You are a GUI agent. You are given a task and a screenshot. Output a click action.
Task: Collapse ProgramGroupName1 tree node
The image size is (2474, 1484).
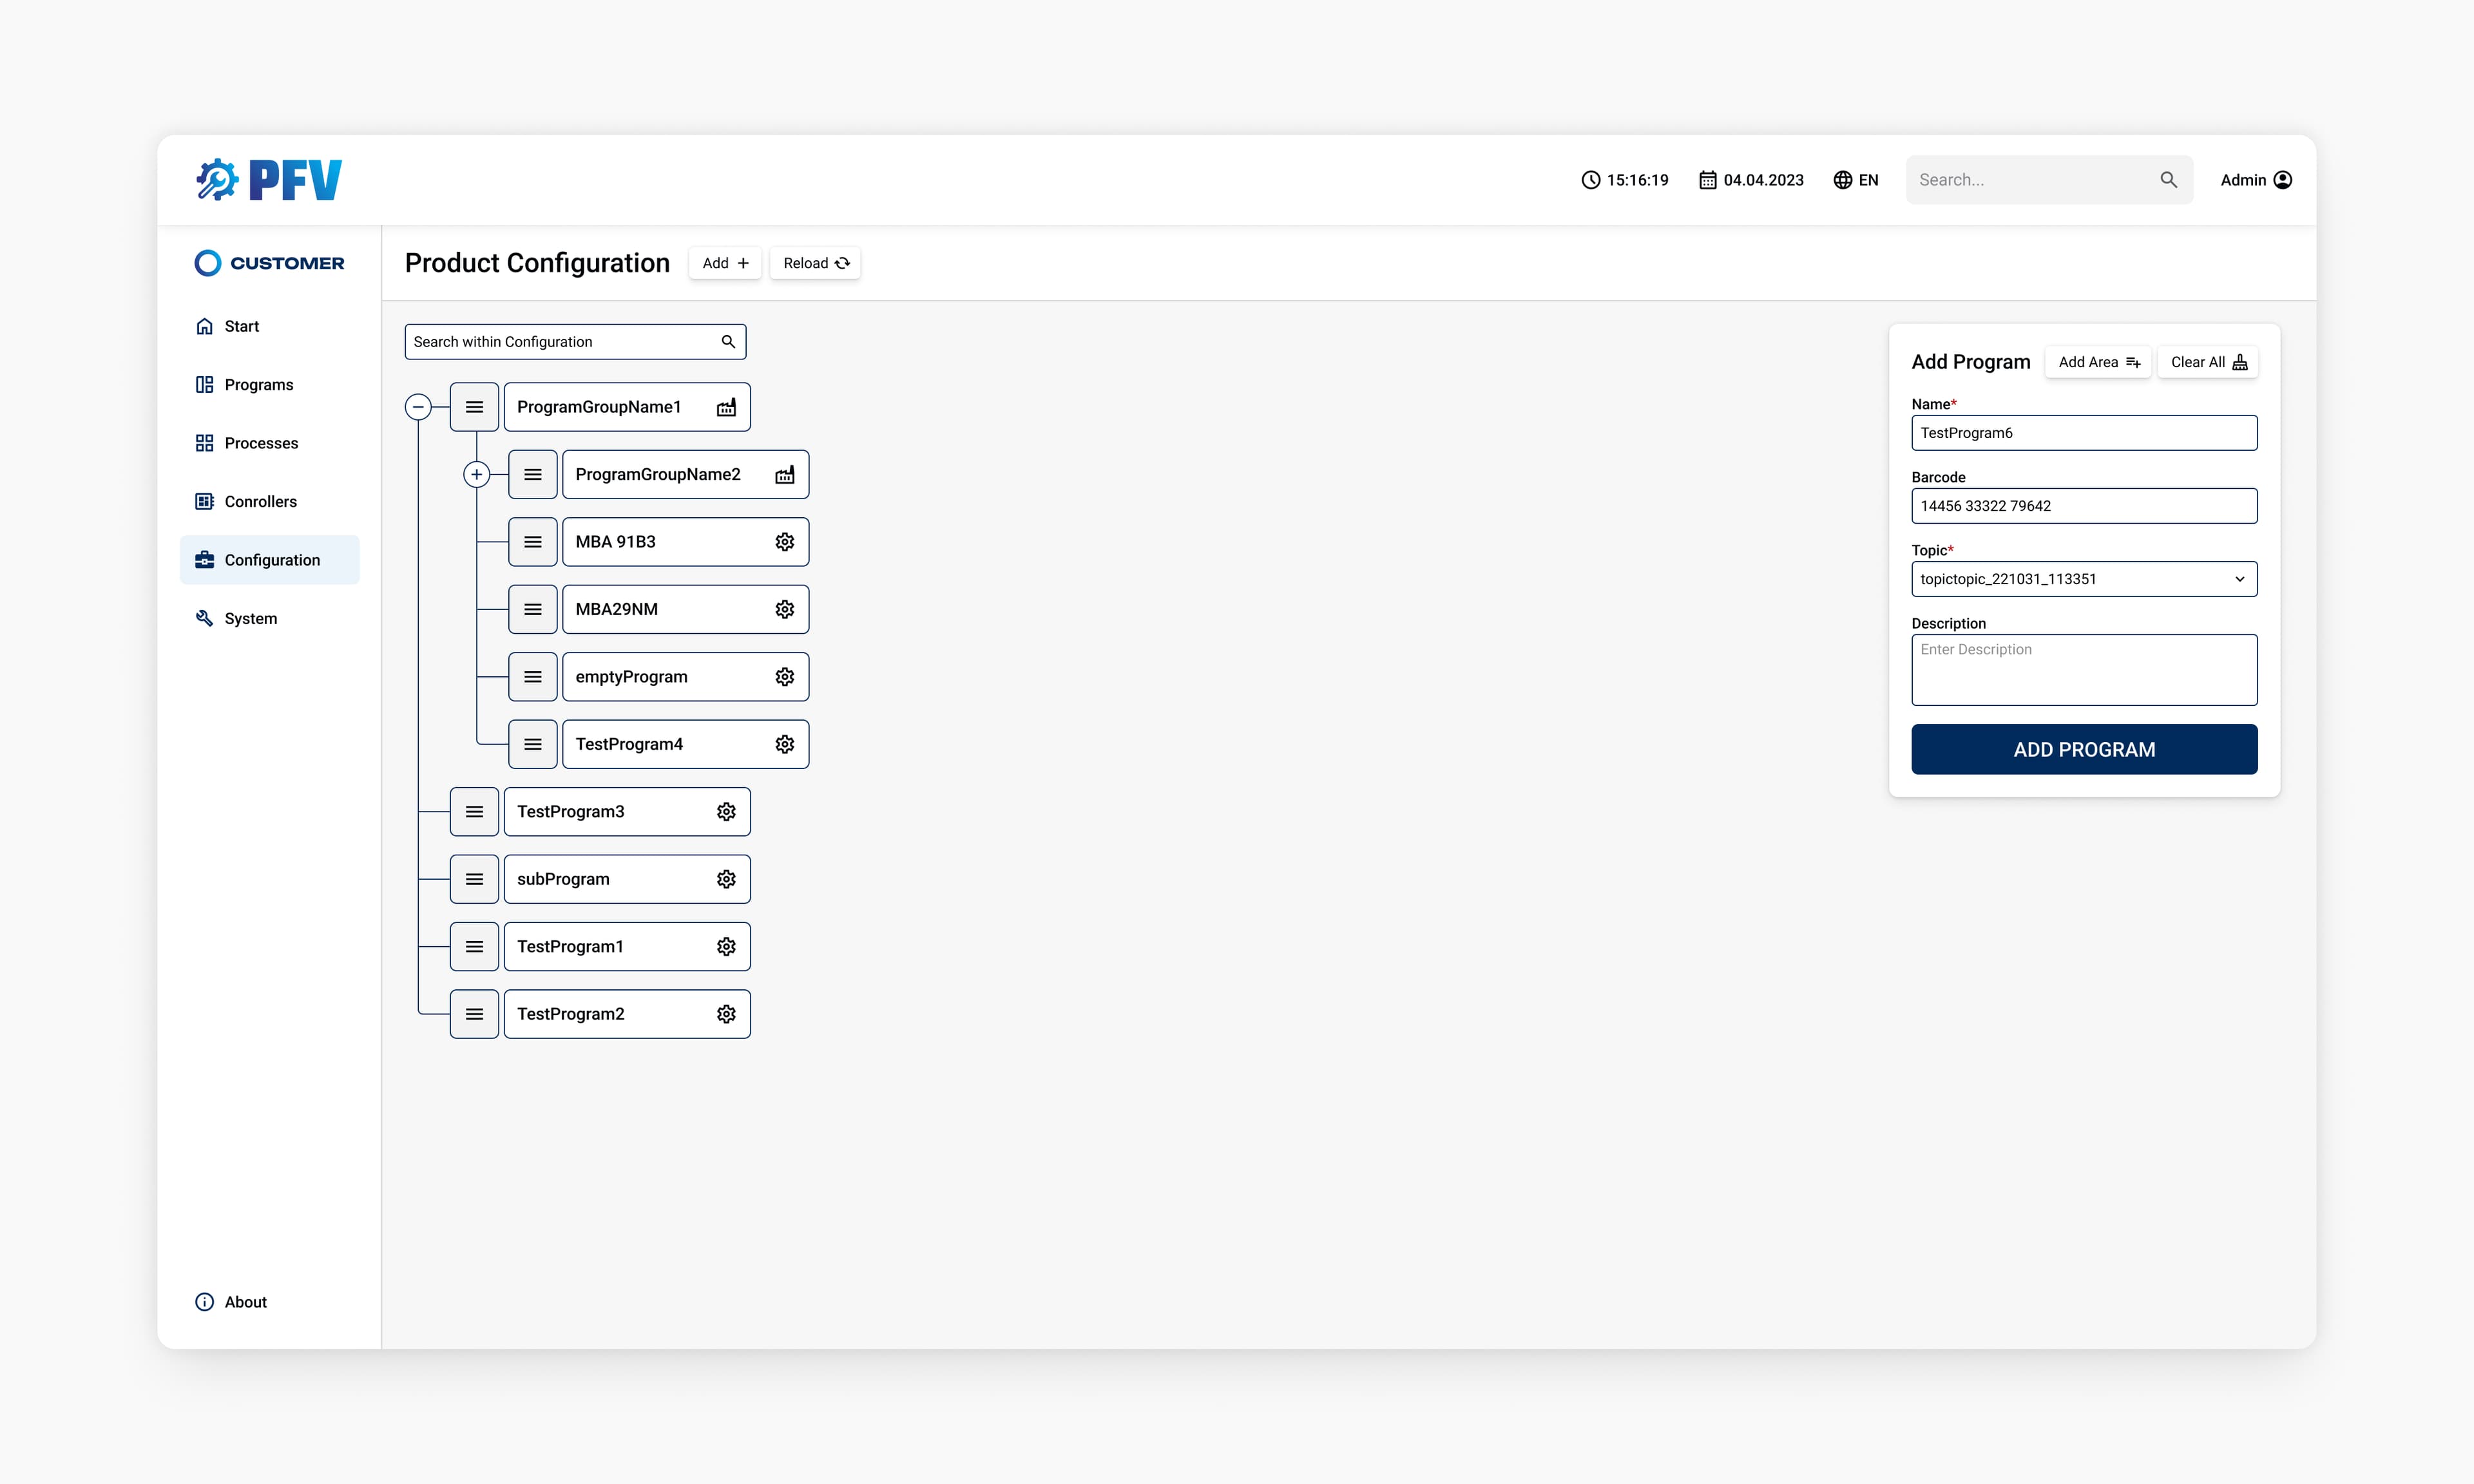pyautogui.click(x=419, y=407)
